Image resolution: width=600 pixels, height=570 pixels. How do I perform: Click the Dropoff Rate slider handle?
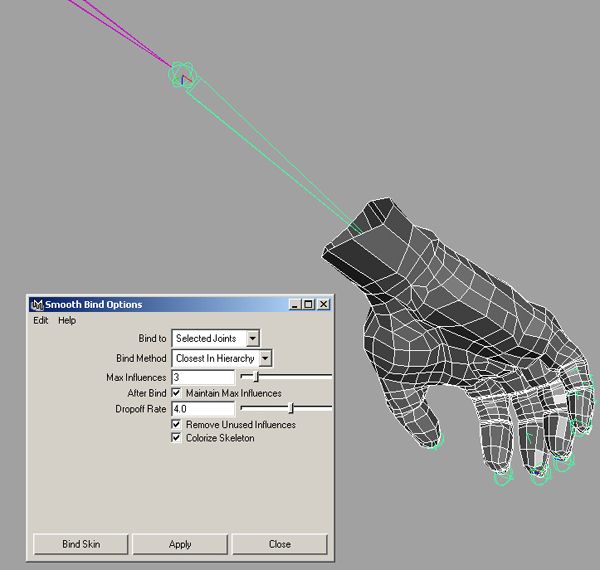(x=291, y=408)
